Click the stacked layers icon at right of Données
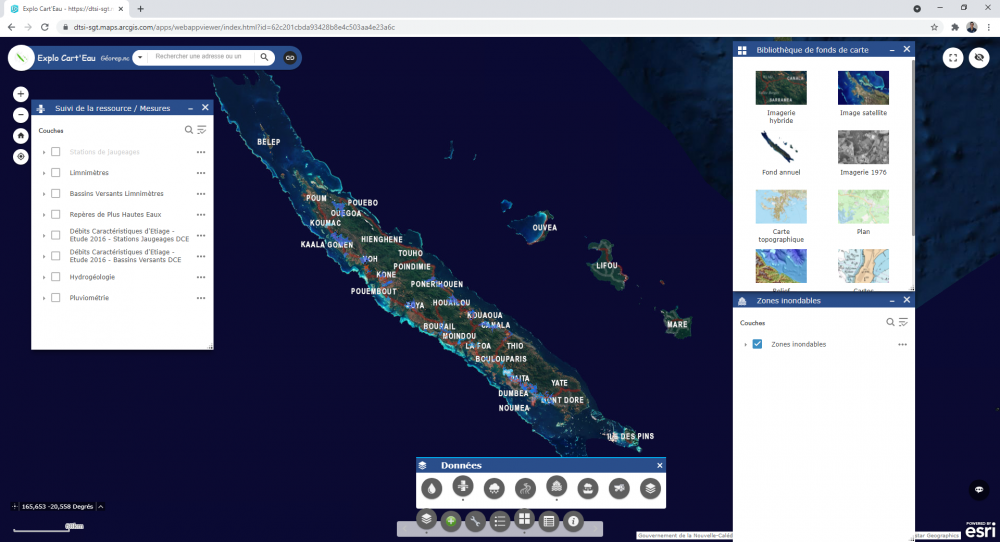 tap(651, 488)
